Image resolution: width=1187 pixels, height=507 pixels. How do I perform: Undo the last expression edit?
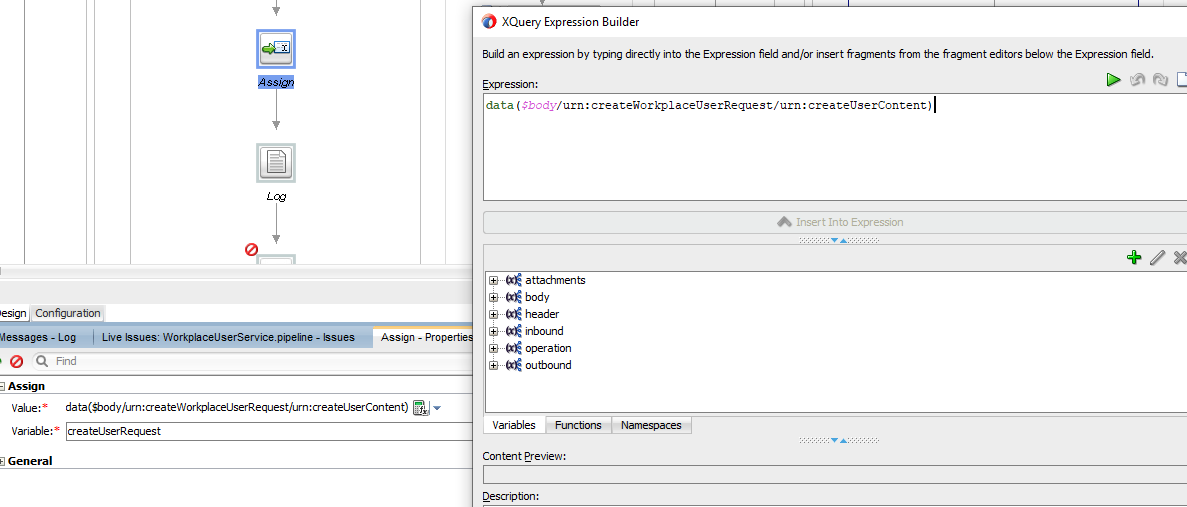click(1137, 79)
